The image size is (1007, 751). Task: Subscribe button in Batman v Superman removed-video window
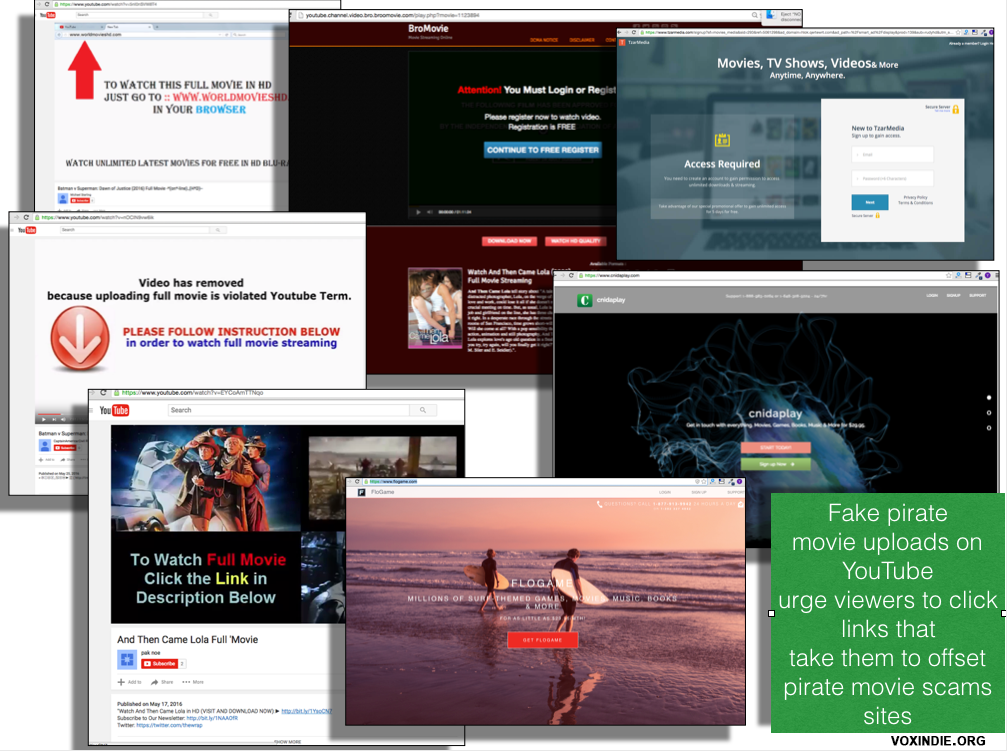coord(65,447)
